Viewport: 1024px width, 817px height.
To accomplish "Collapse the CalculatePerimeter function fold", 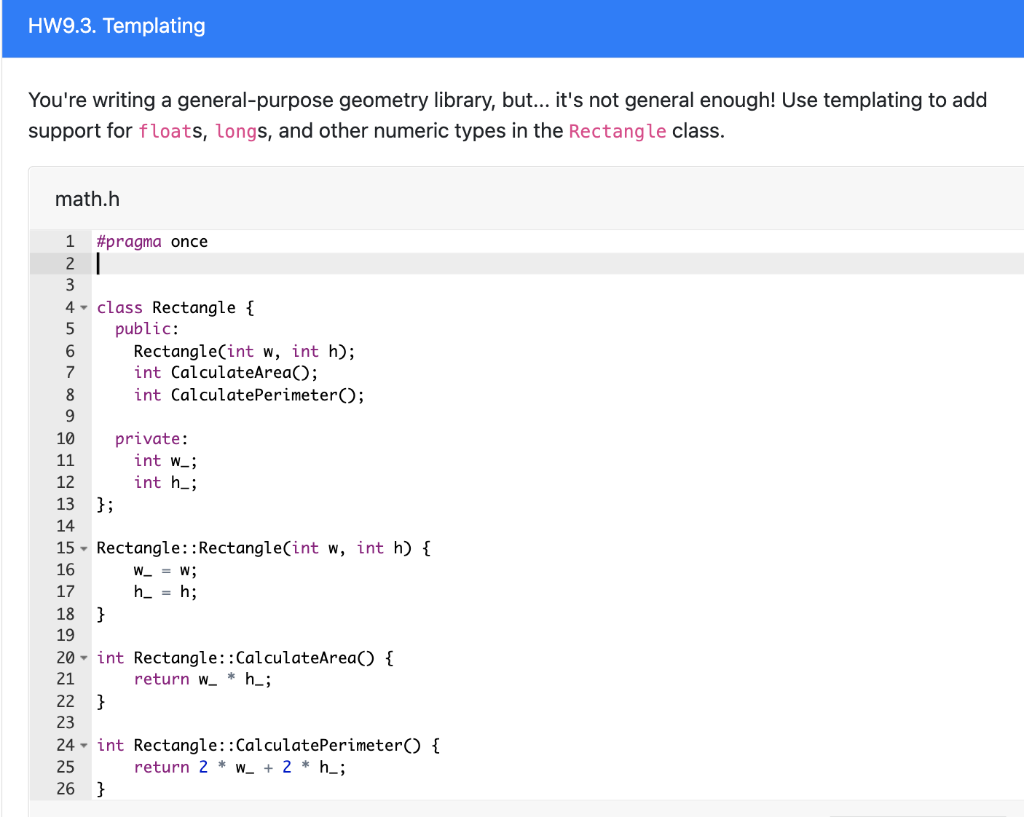I will tap(83, 745).
